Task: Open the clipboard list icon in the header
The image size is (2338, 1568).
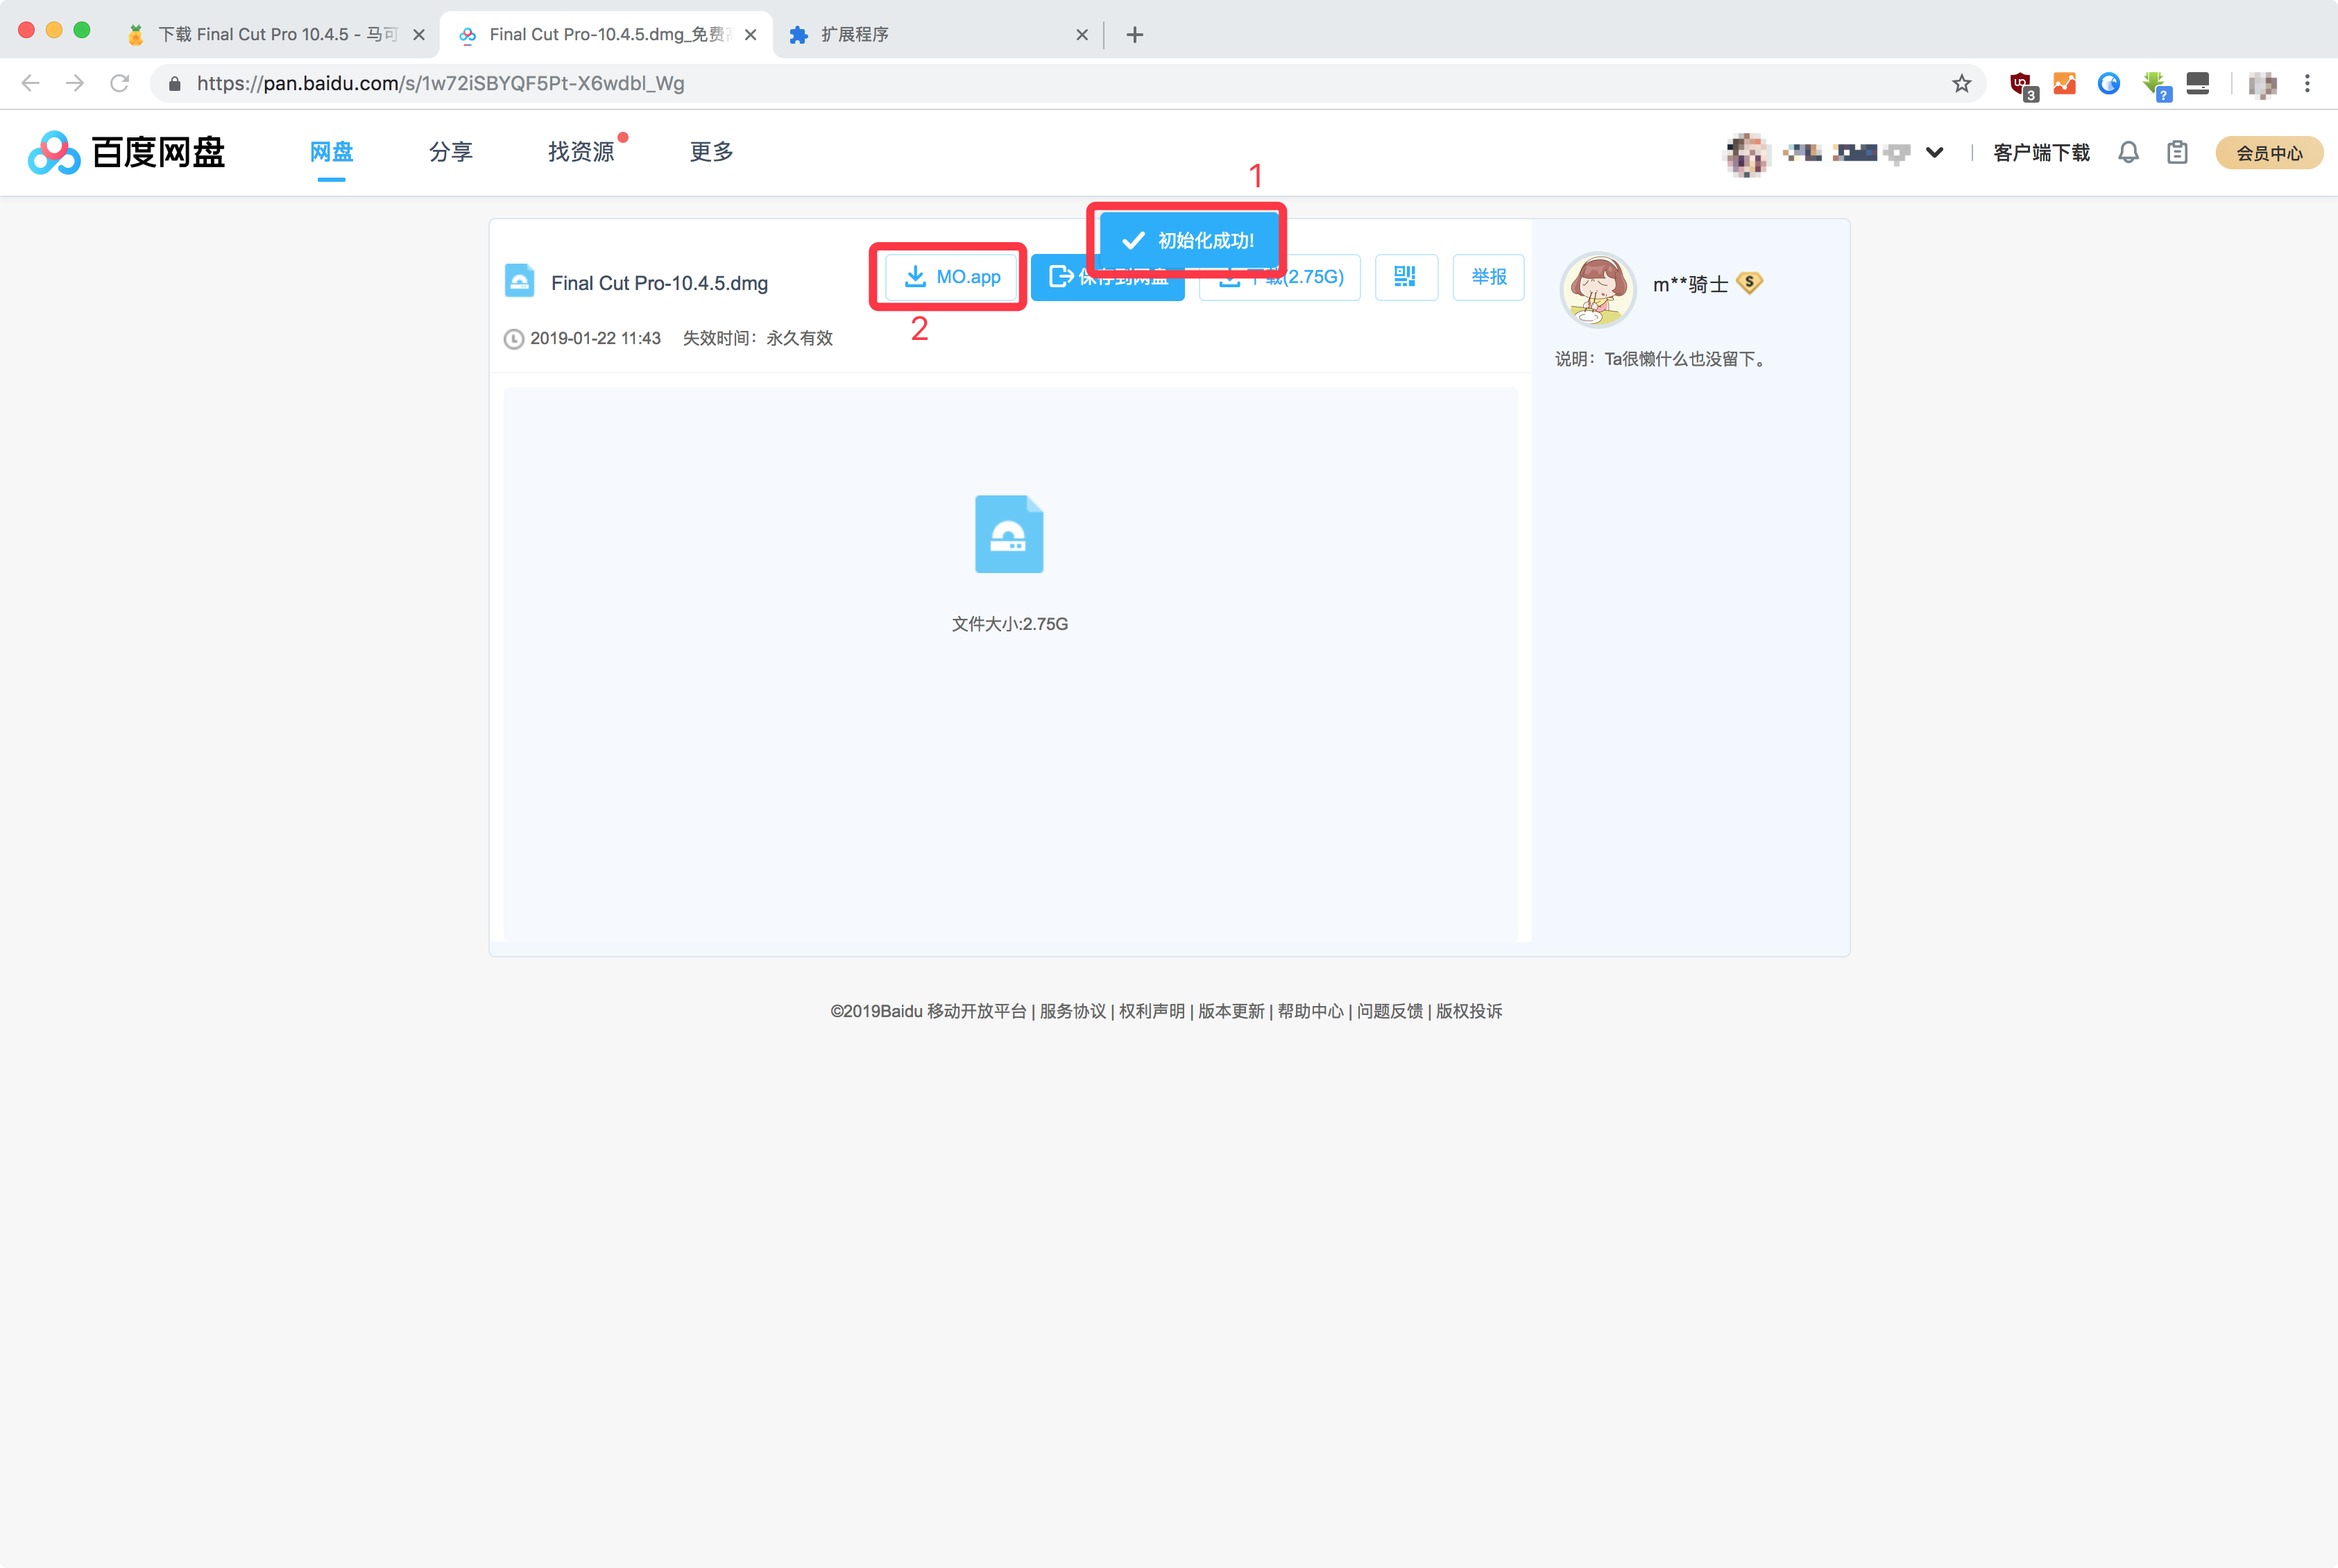Action: [2177, 152]
